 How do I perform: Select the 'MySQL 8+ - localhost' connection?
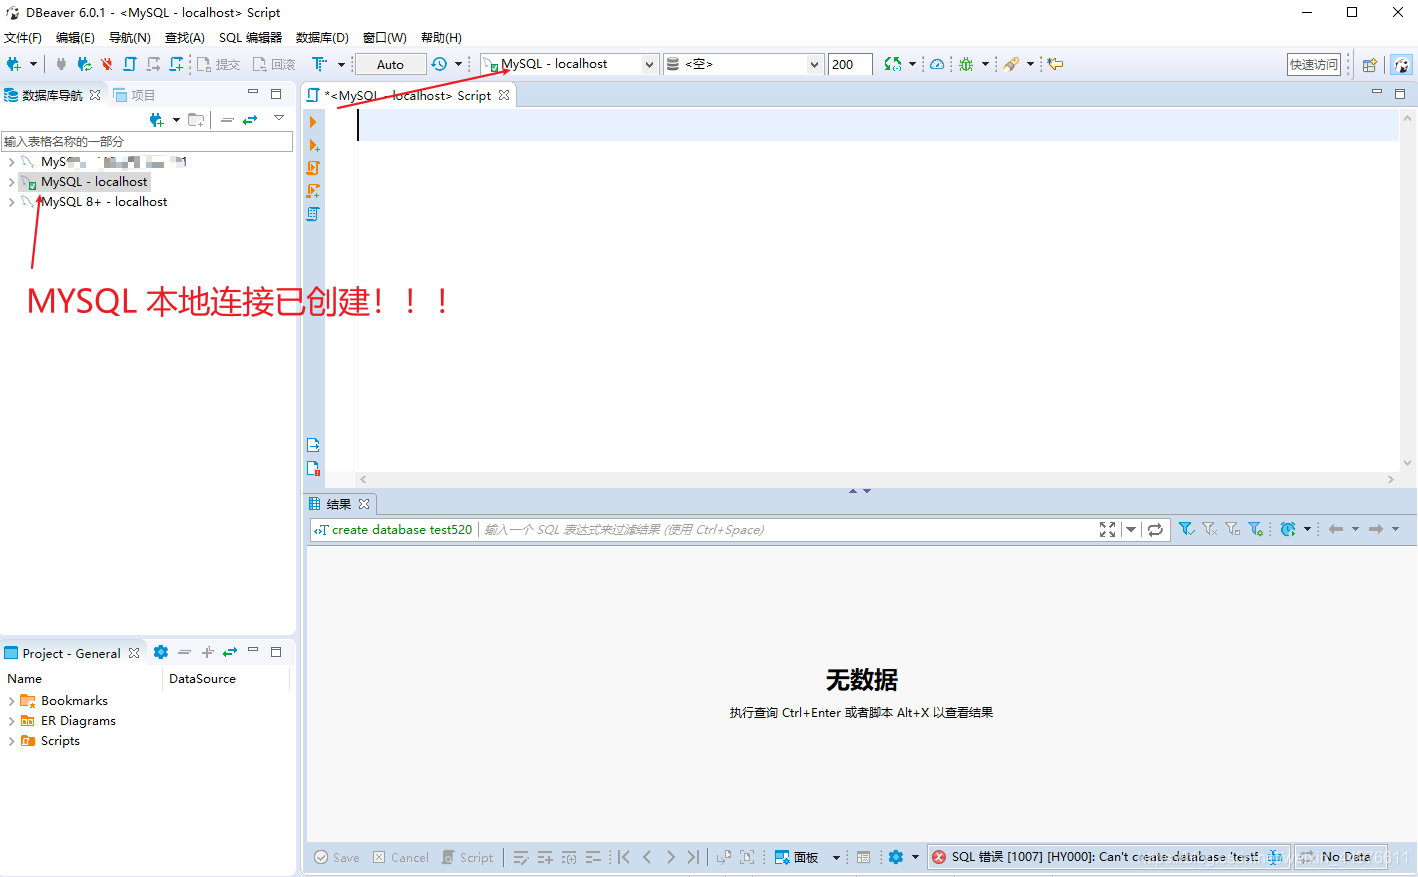[104, 202]
